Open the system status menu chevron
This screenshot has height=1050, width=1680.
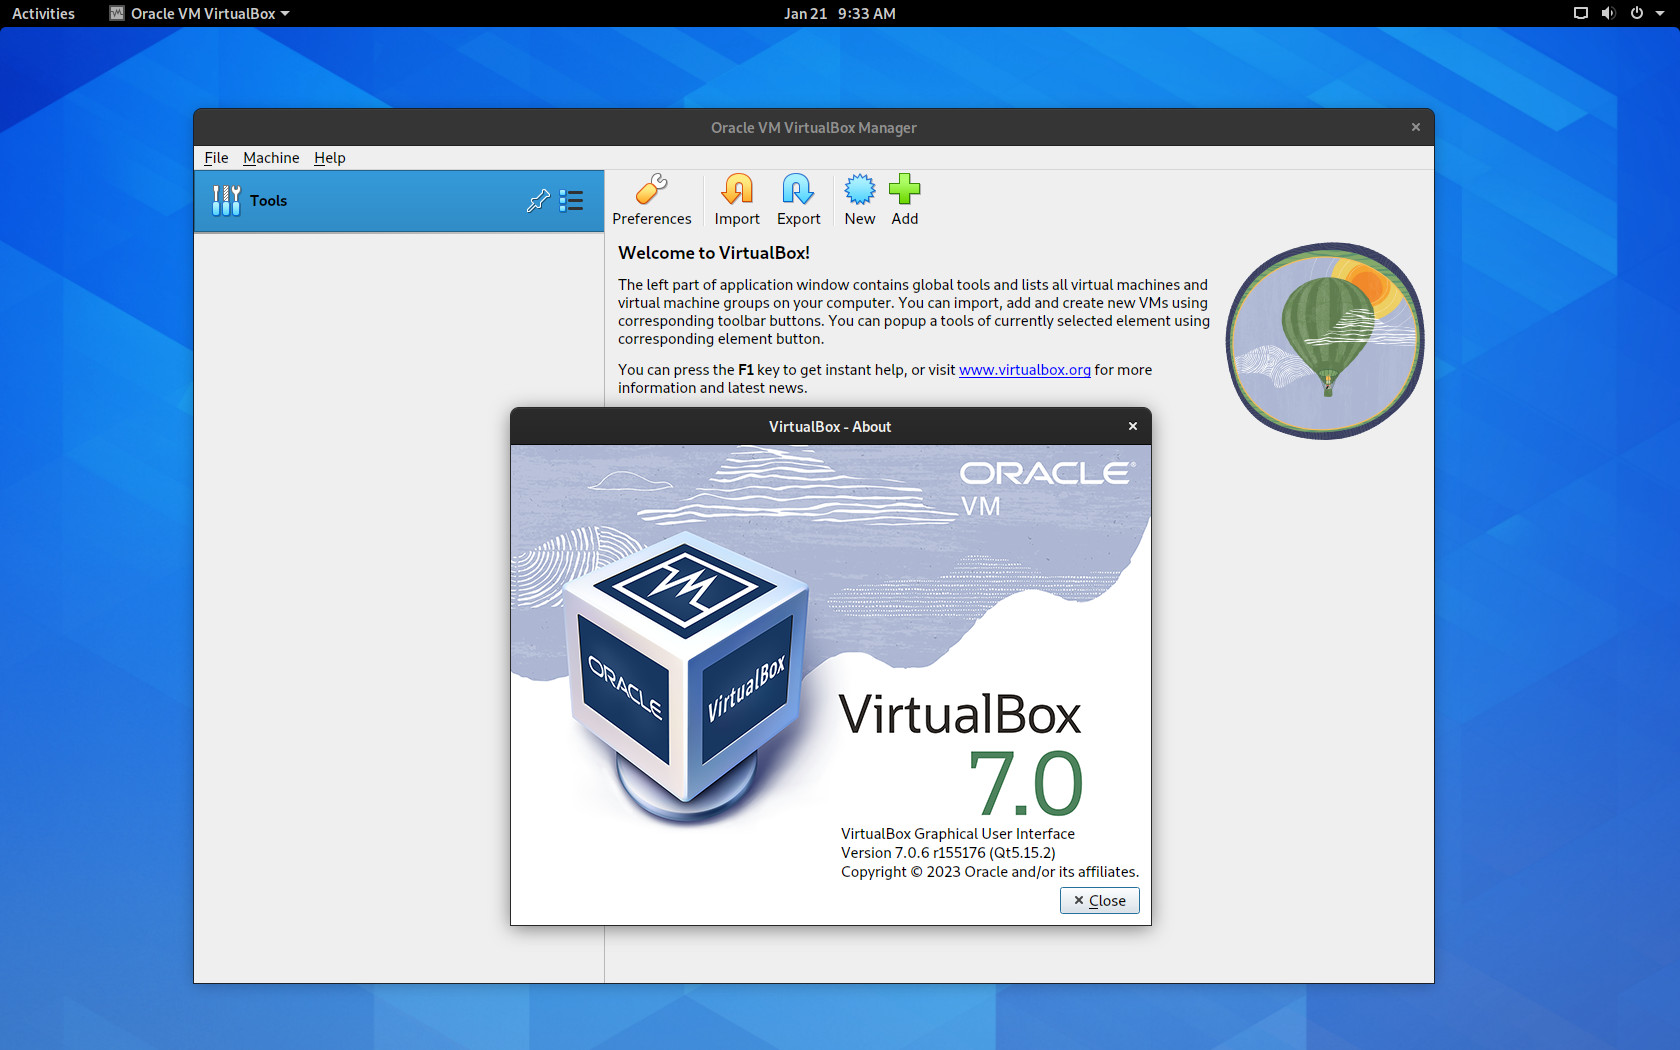pos(1660,13)
